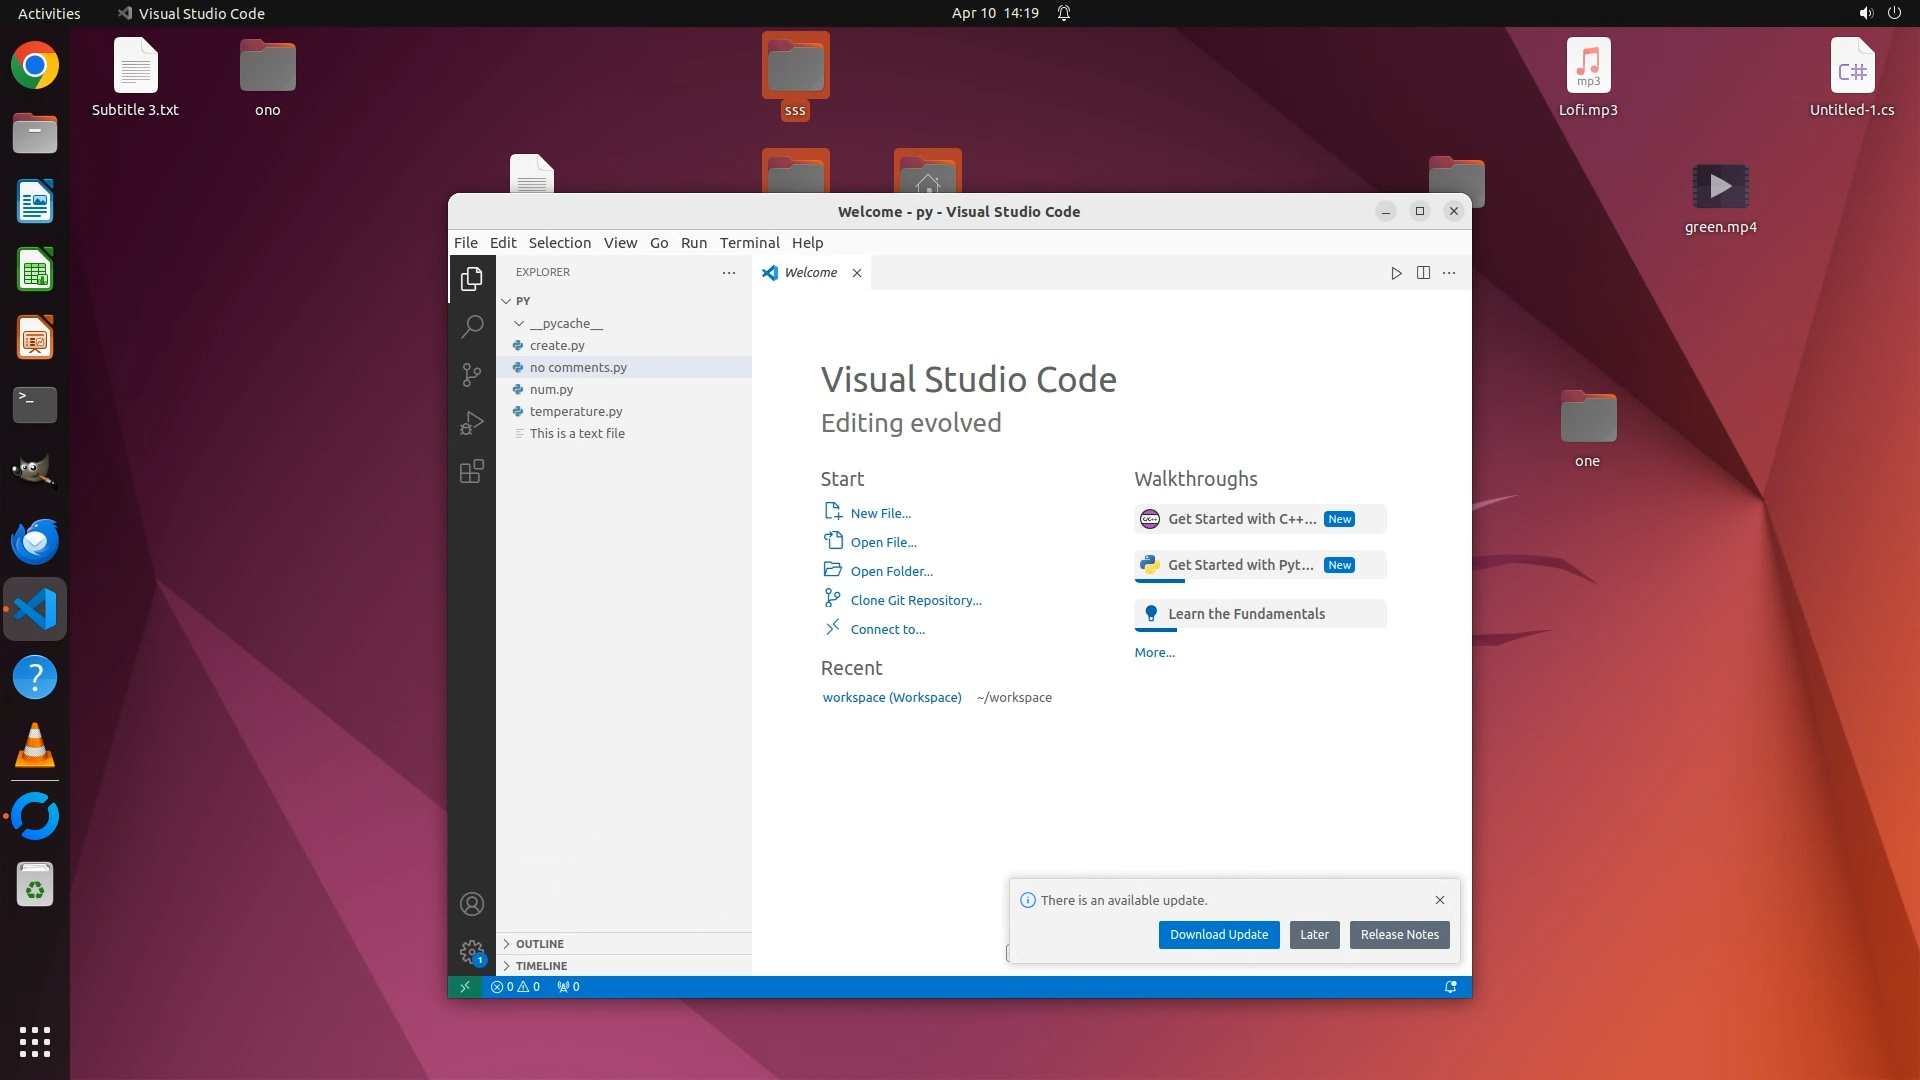Click the Download Update button
The image size is (1920, 1080).
pos(1218,935)
